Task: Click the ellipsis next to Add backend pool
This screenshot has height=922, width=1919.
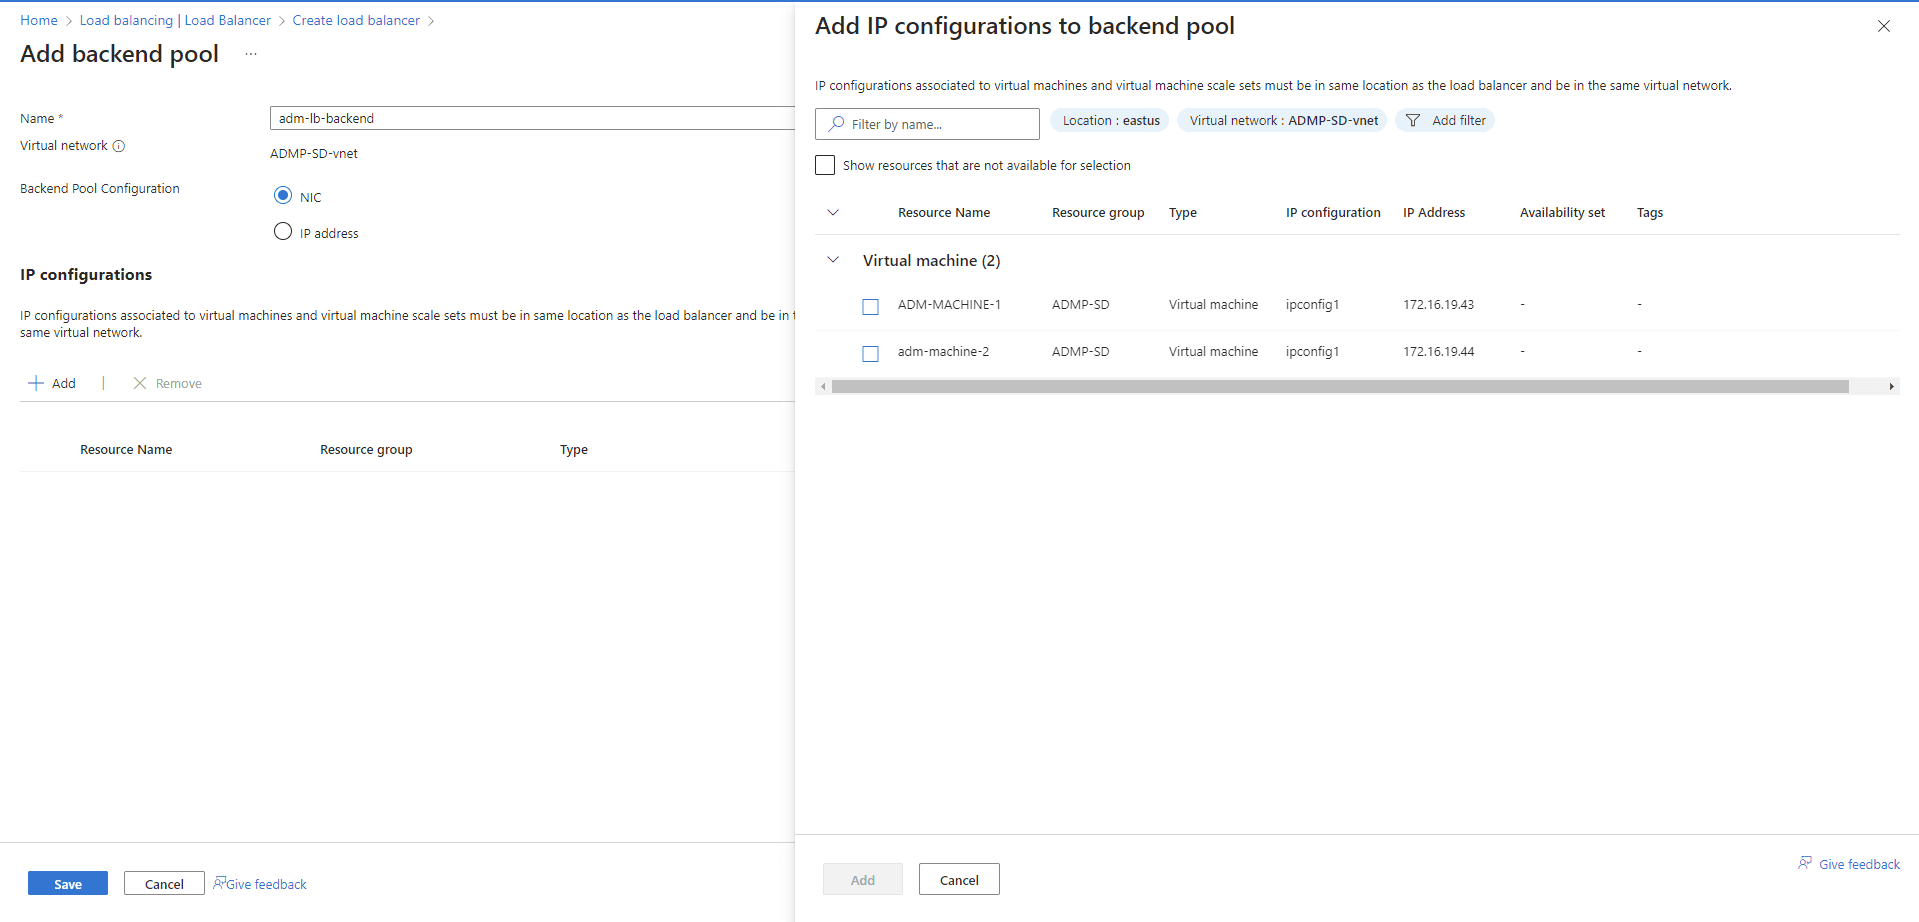Action: tap(251, 54)
